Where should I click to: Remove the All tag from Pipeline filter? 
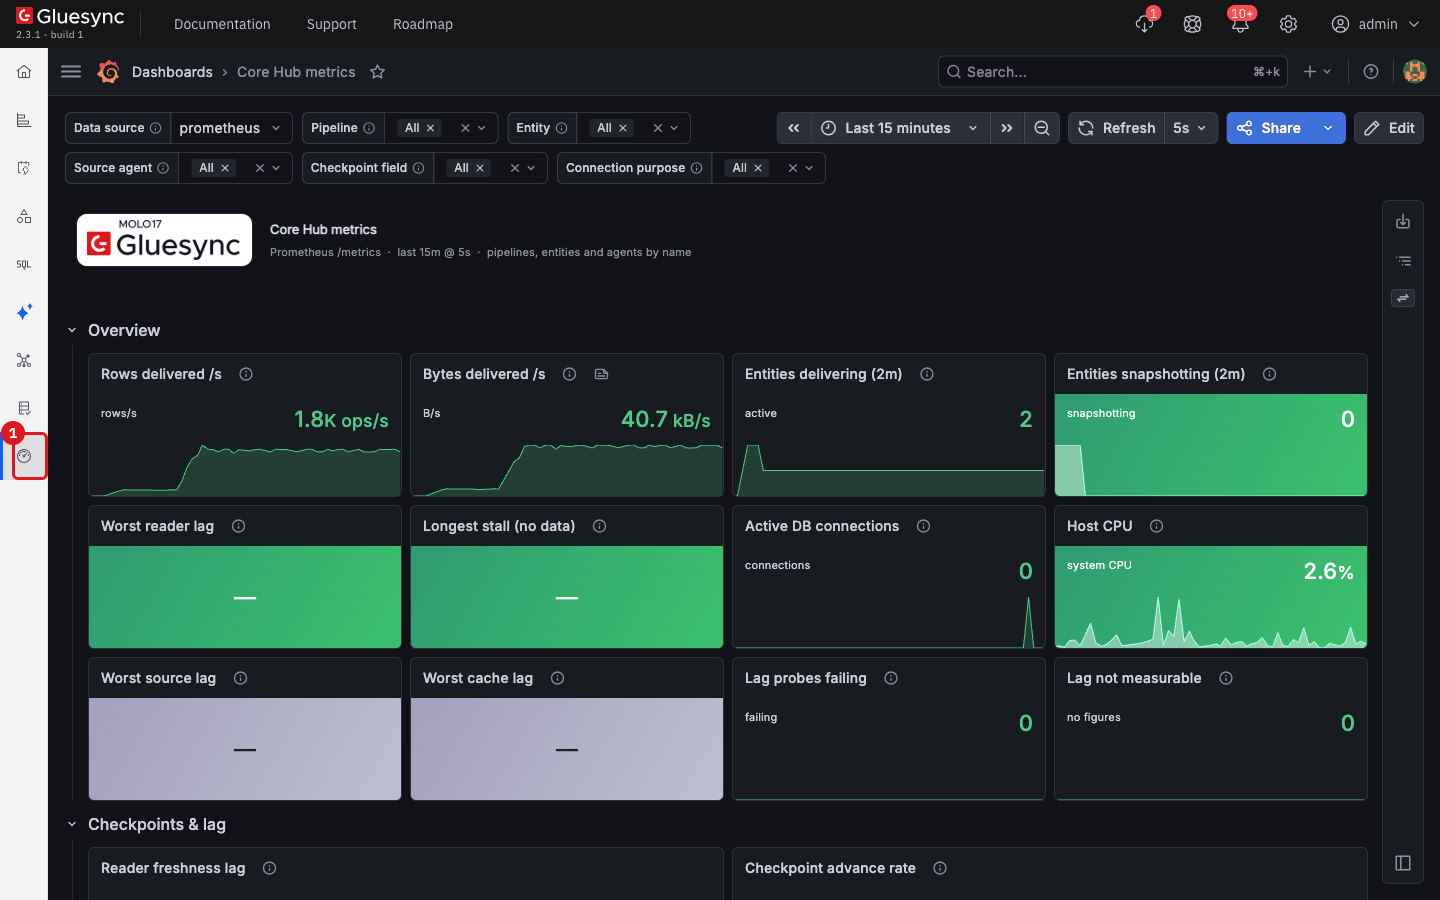coord(431,128)
